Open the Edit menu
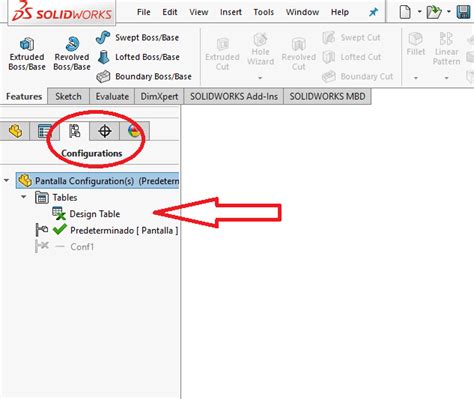474x399 pixels. (x=170, y=12)
